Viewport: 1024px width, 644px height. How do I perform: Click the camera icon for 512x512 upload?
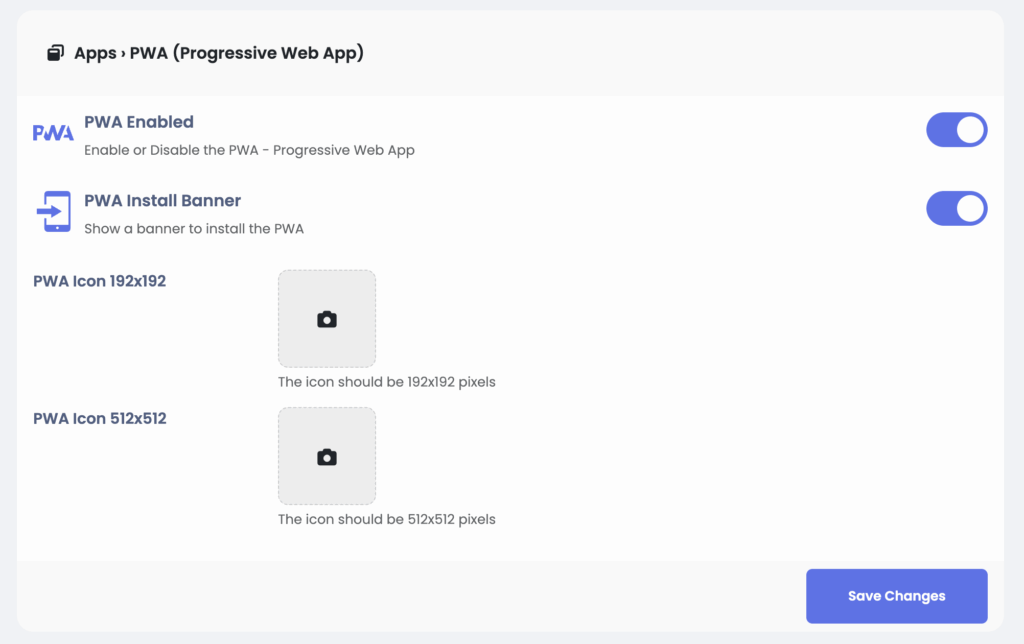point(327,457)
